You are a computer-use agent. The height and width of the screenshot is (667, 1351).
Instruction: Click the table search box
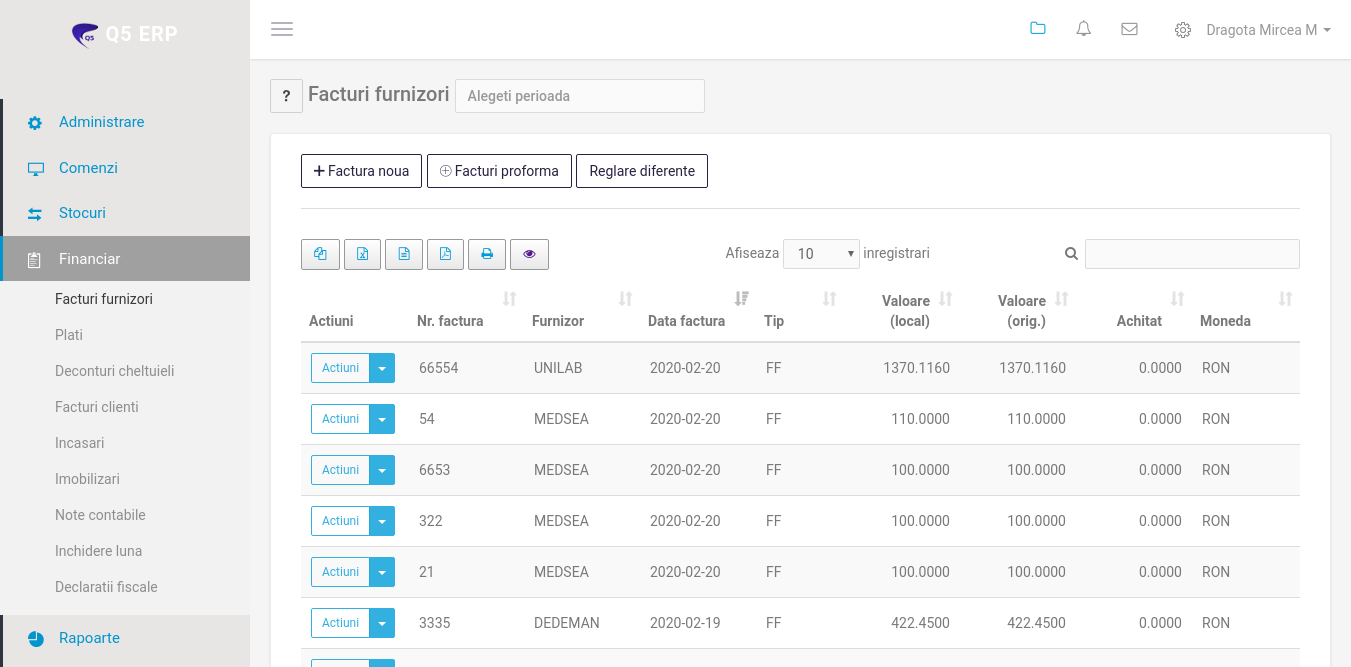[x=1192, y=254]
